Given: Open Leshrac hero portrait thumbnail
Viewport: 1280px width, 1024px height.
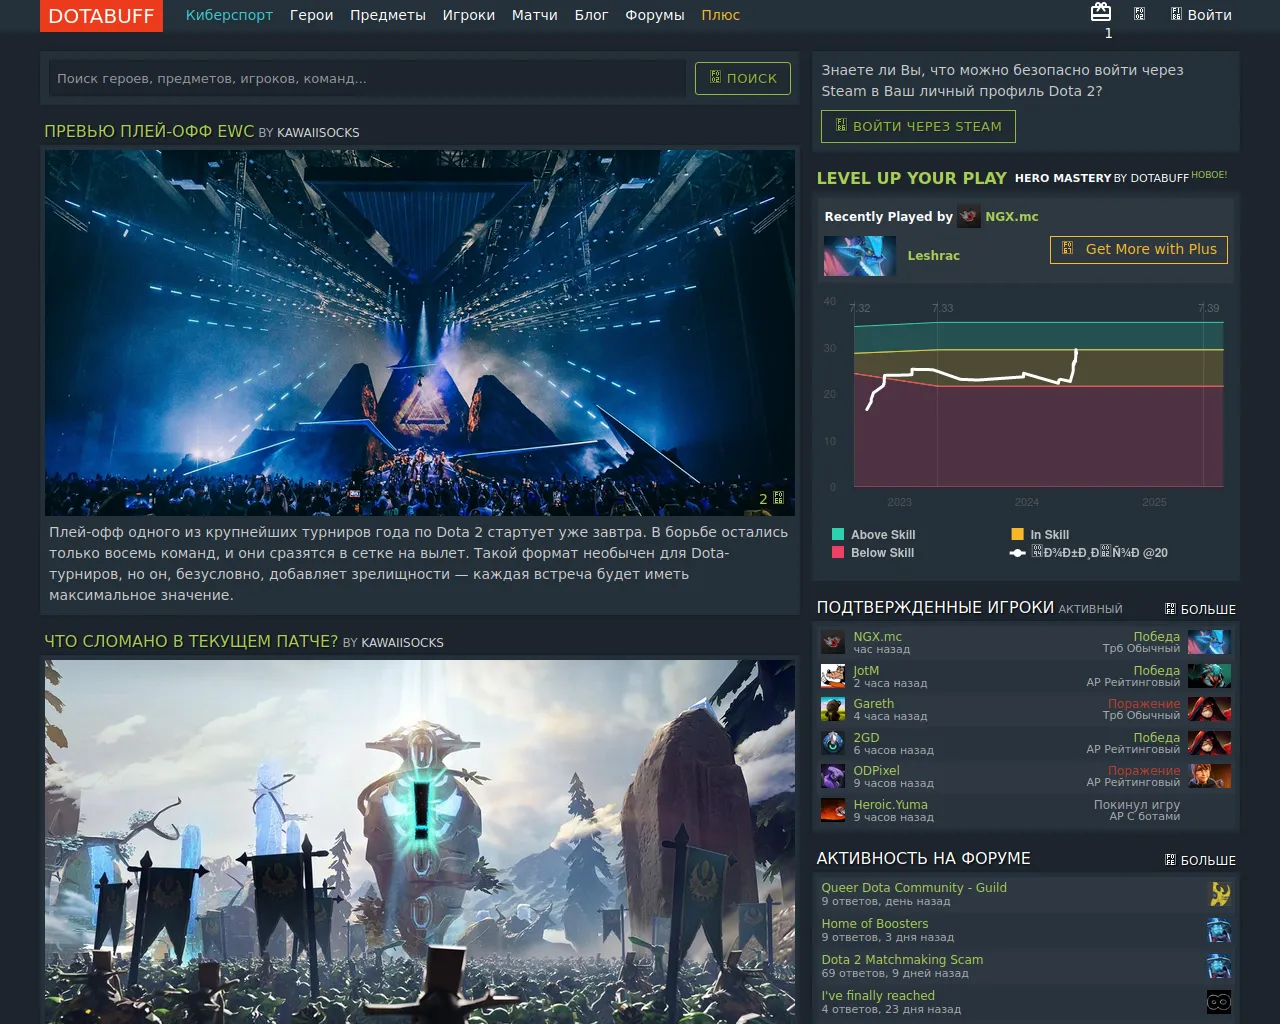Looking at the screenshot, I should coord(859,256).
